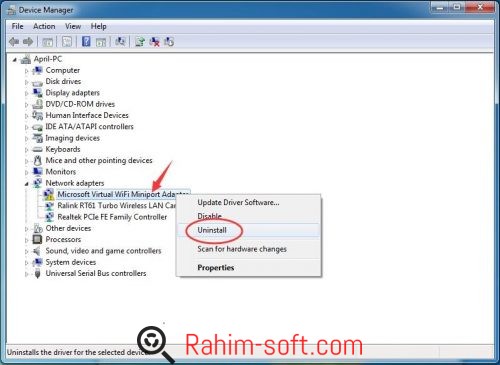
Task: Select Realtek PCIe FE Family Controller
Action: [x=112, y=217]
